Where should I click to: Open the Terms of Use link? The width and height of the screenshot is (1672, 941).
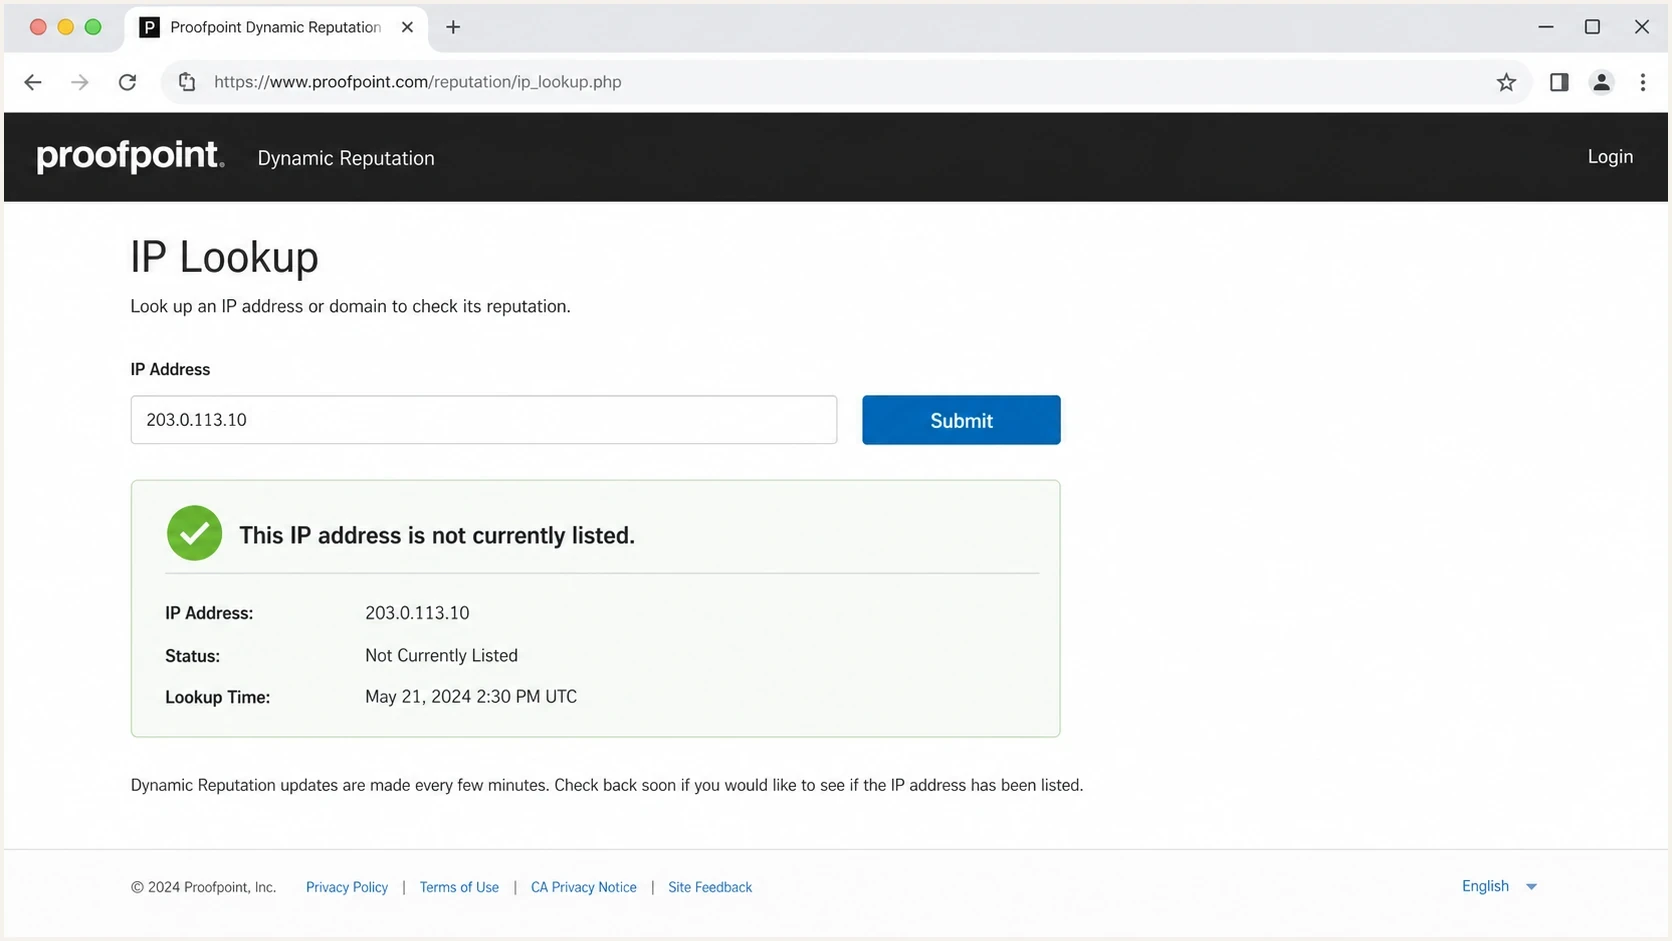click(459, 887)
